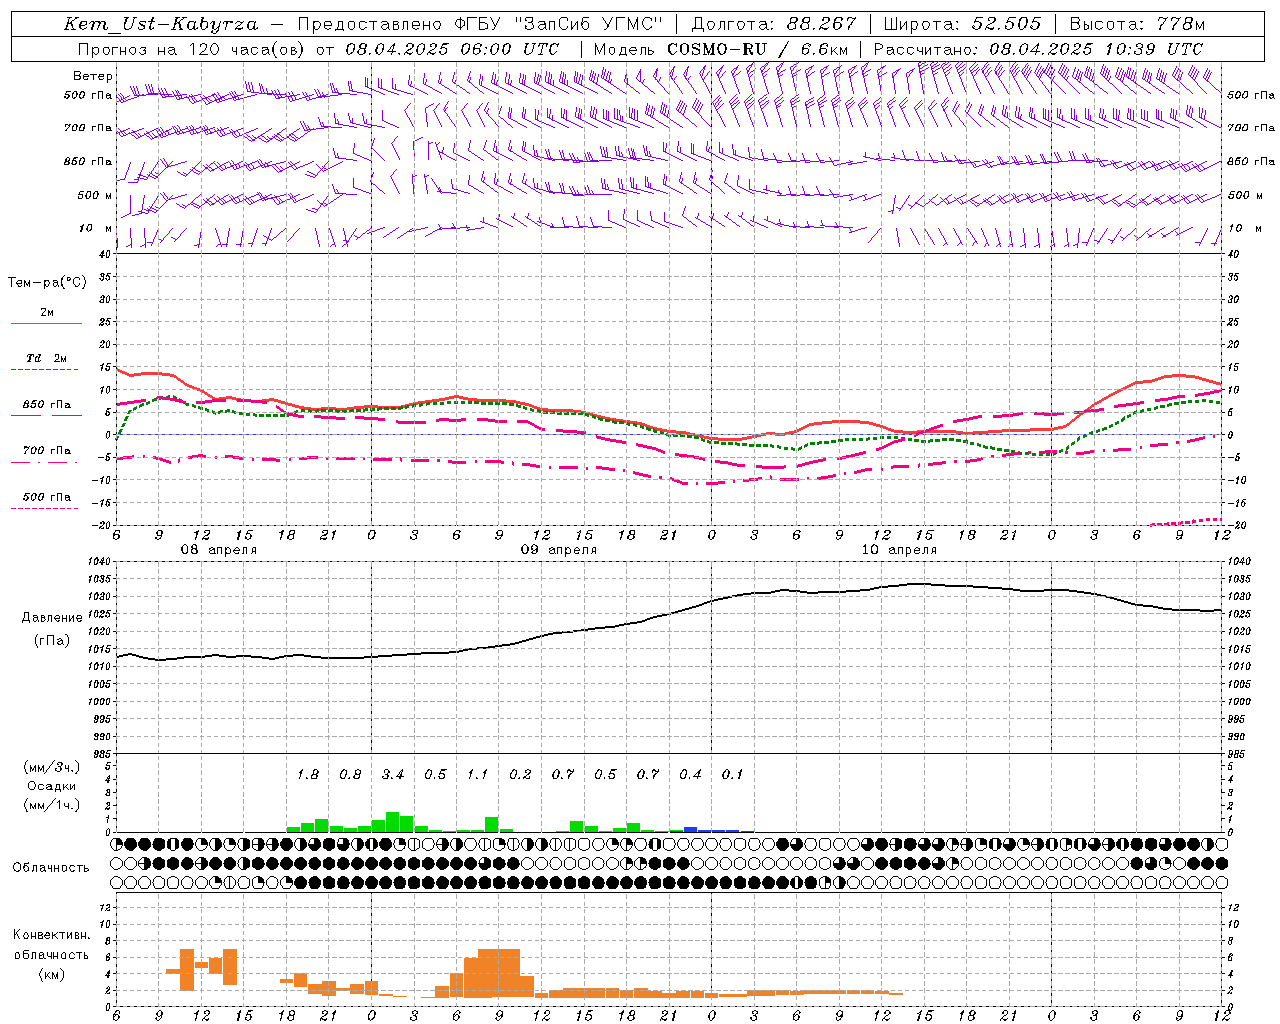The height and width of the screenshot is (1024, 1280).
Task: Click the '3.4' three-hour precipitation value
Action: pos(393,775)
